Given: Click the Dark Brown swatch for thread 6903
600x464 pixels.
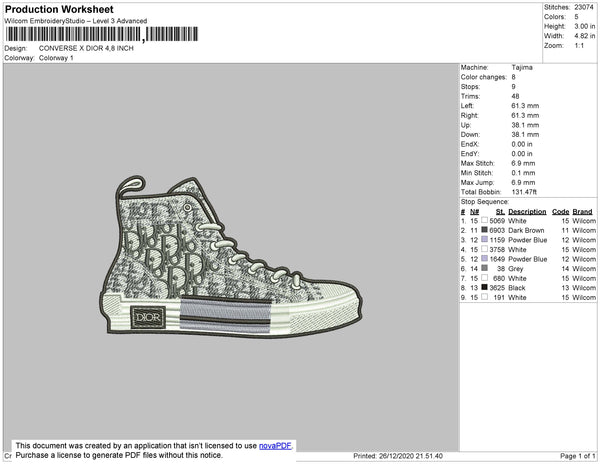Looking at the screenshot, I should 484,230.
